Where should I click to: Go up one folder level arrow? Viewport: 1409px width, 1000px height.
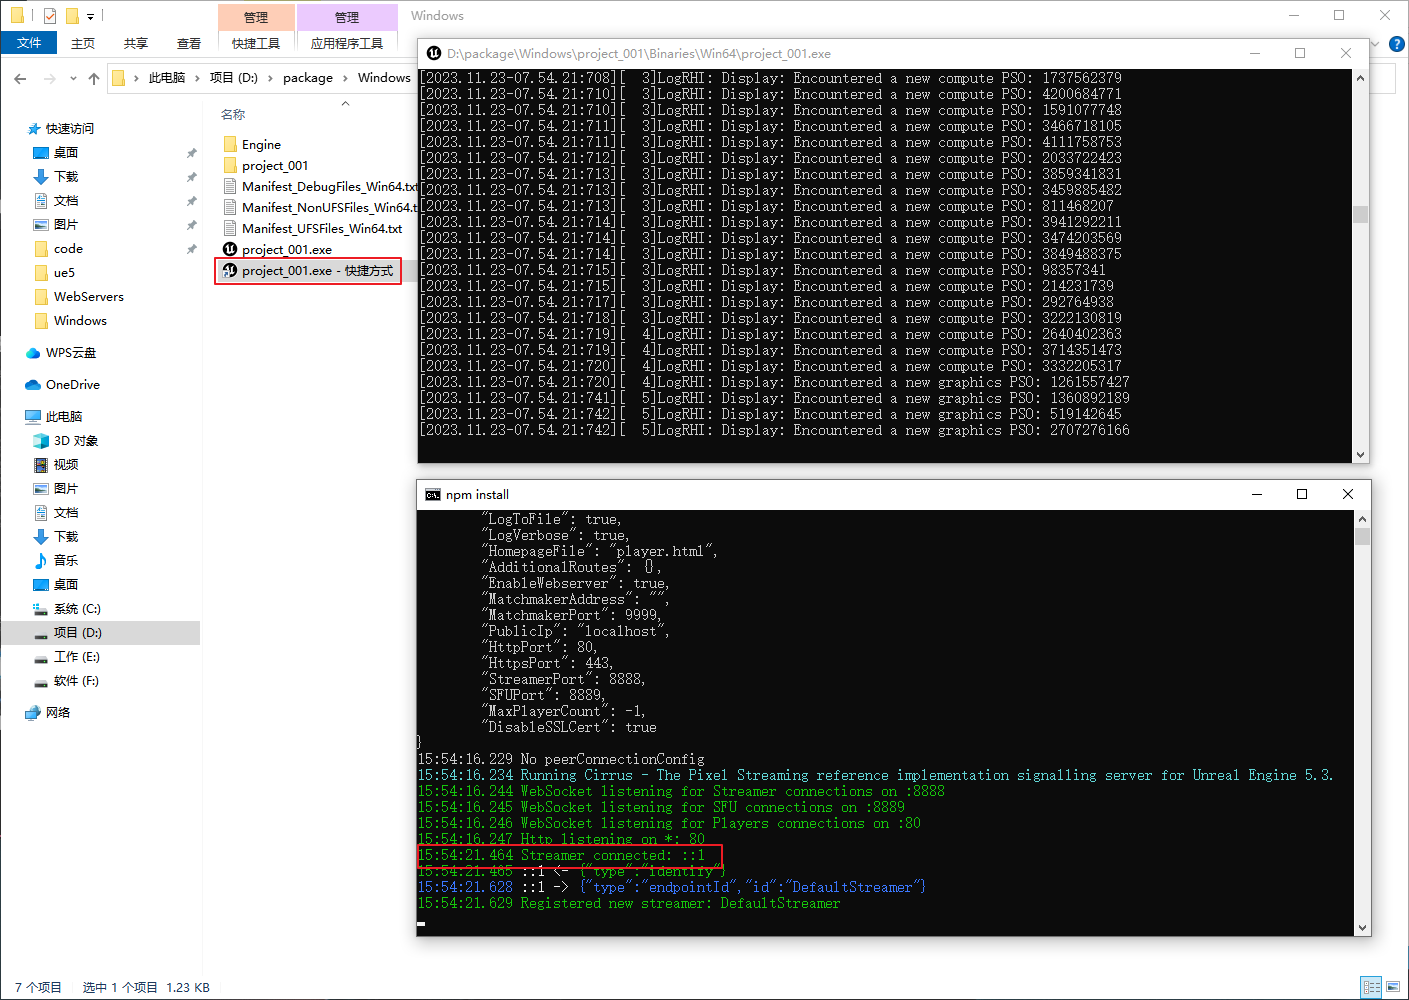coord(94,78)
